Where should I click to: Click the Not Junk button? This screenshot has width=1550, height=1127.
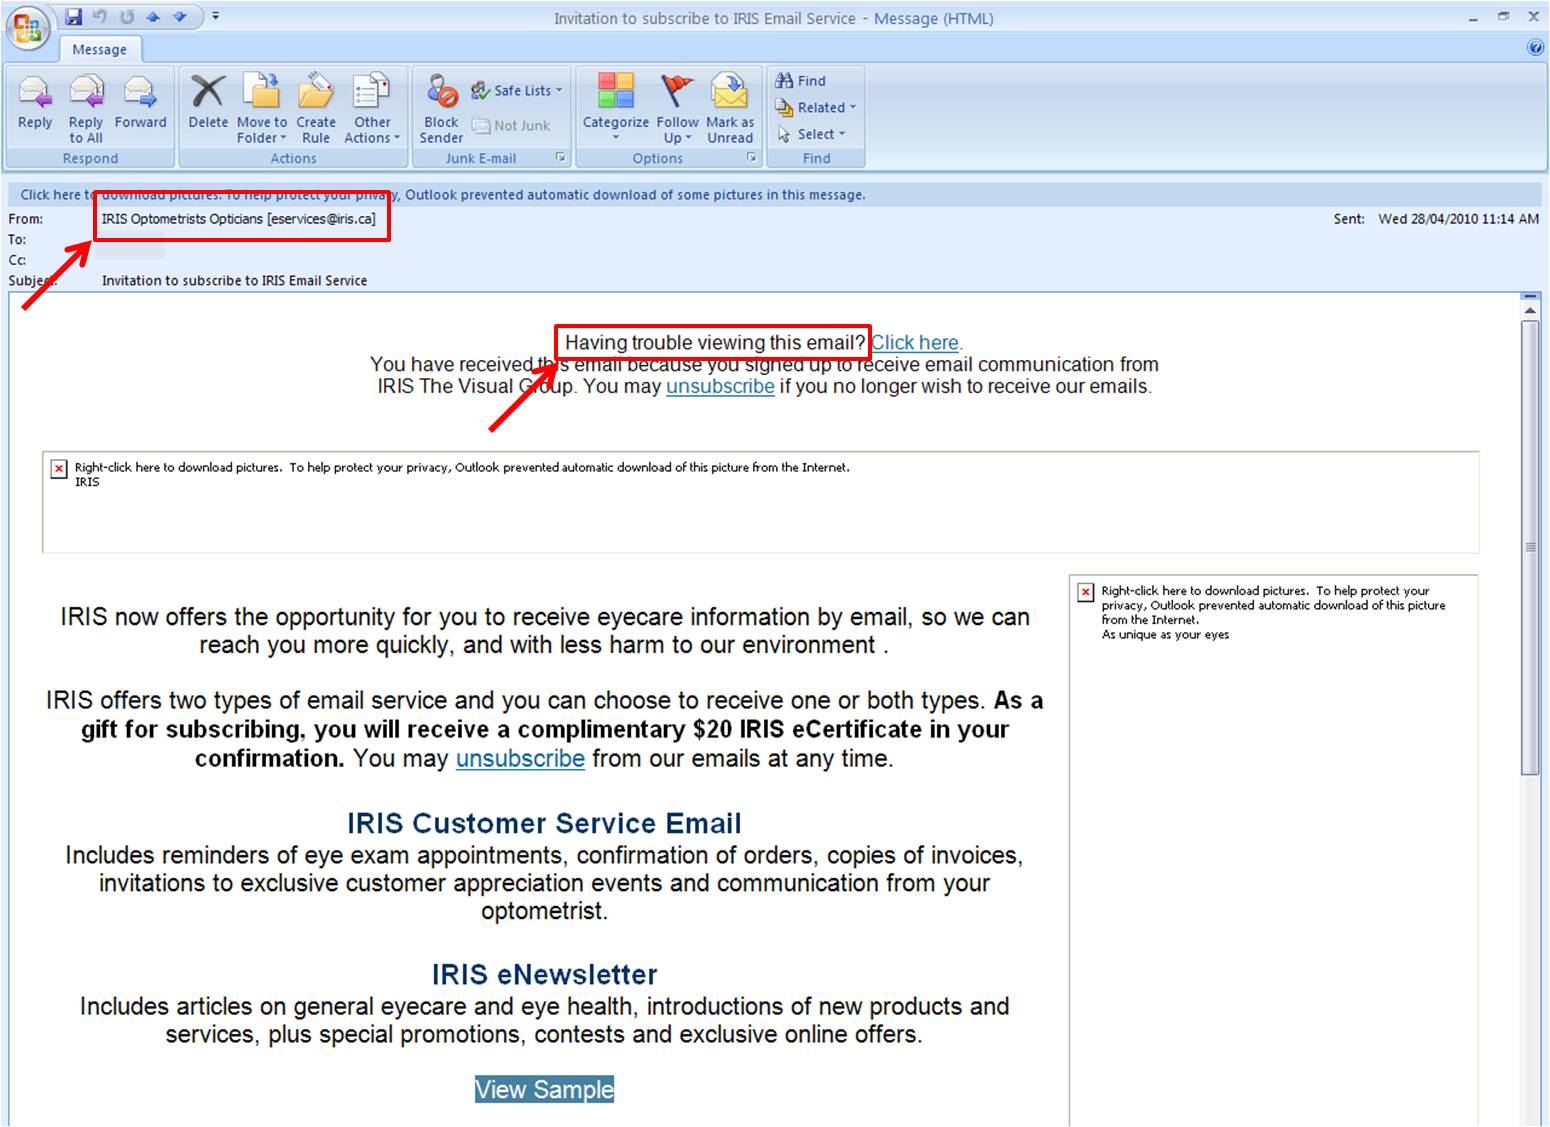click(x=511, y=125)
